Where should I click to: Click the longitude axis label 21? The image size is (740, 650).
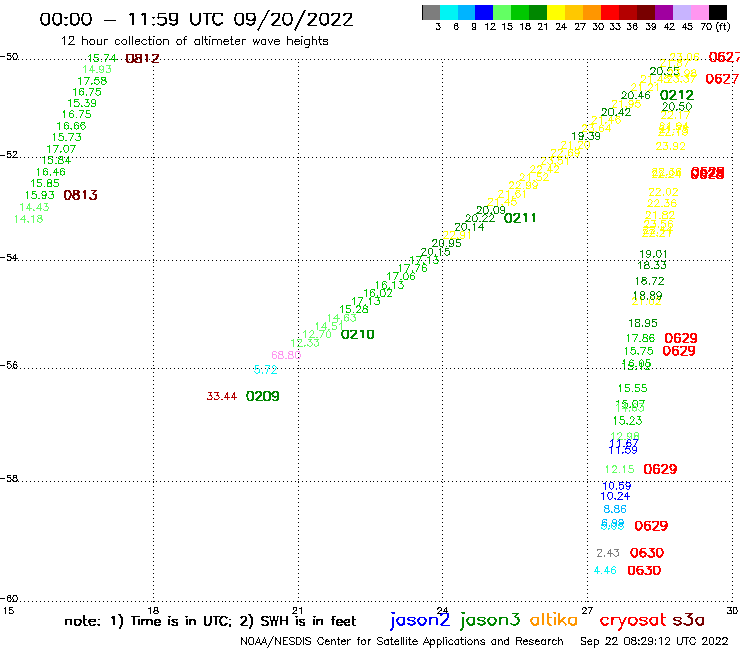[298, 610]
